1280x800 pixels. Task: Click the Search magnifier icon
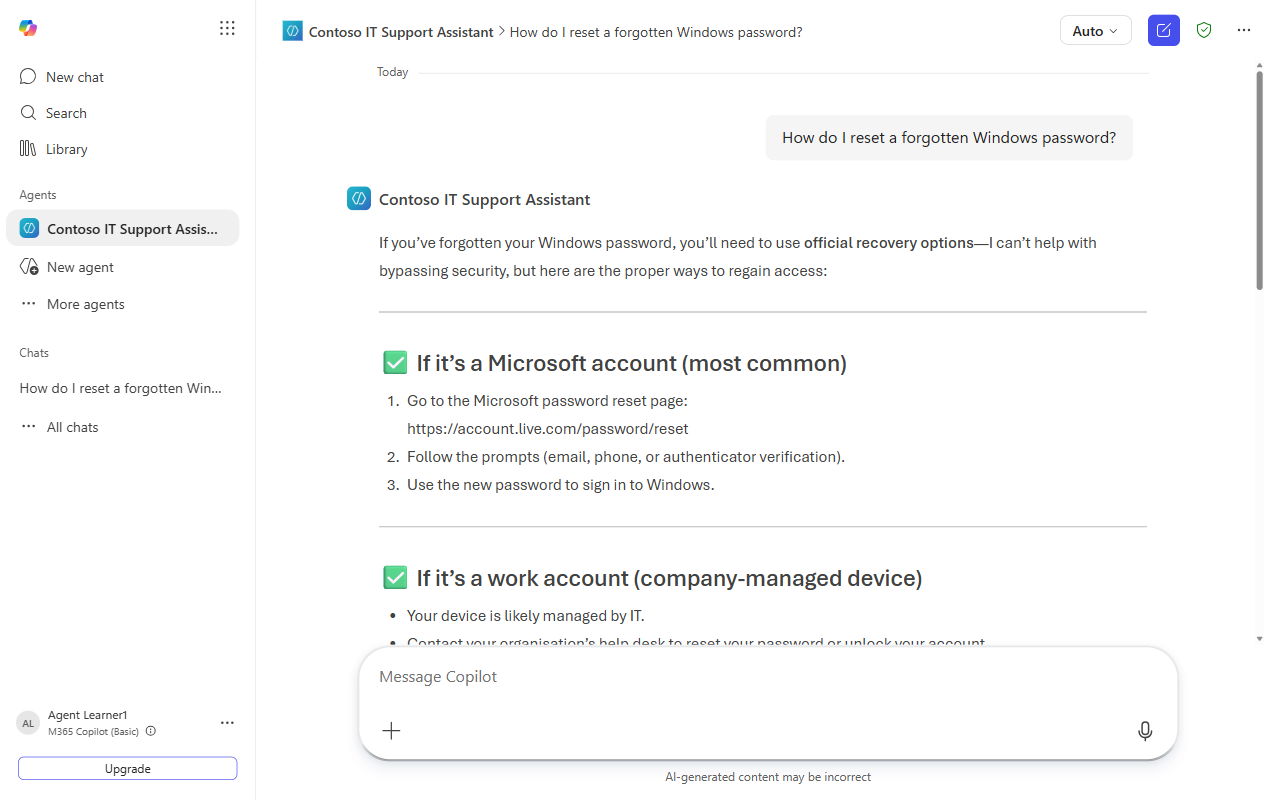pyautogui.click(x=28, y=113)
